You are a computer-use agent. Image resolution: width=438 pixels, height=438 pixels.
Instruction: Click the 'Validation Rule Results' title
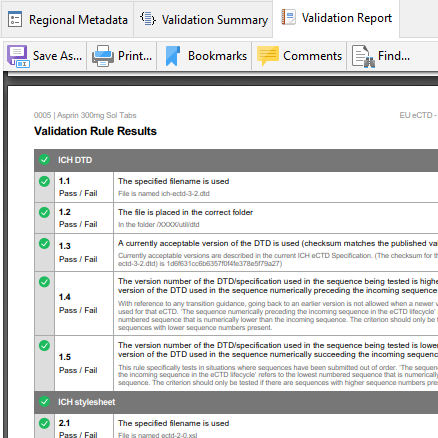click(95, 131)
